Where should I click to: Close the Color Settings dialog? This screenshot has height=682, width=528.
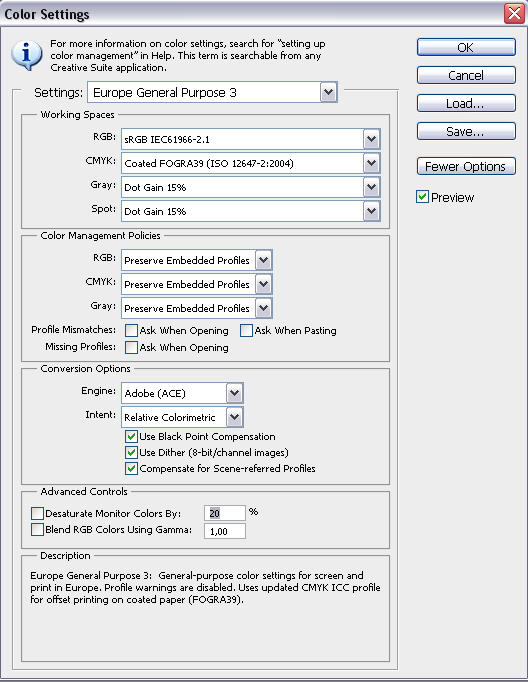point(515,13)
